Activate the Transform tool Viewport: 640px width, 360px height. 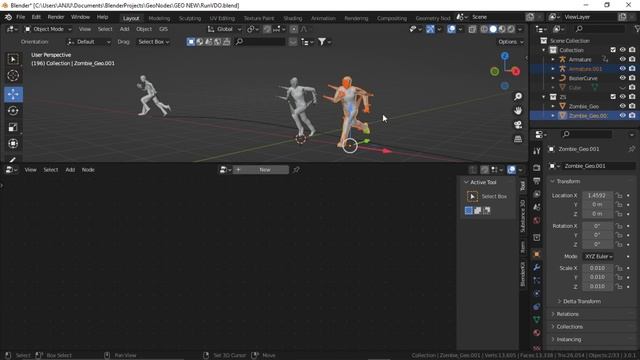pyautogui.click(x=13, y=143)
